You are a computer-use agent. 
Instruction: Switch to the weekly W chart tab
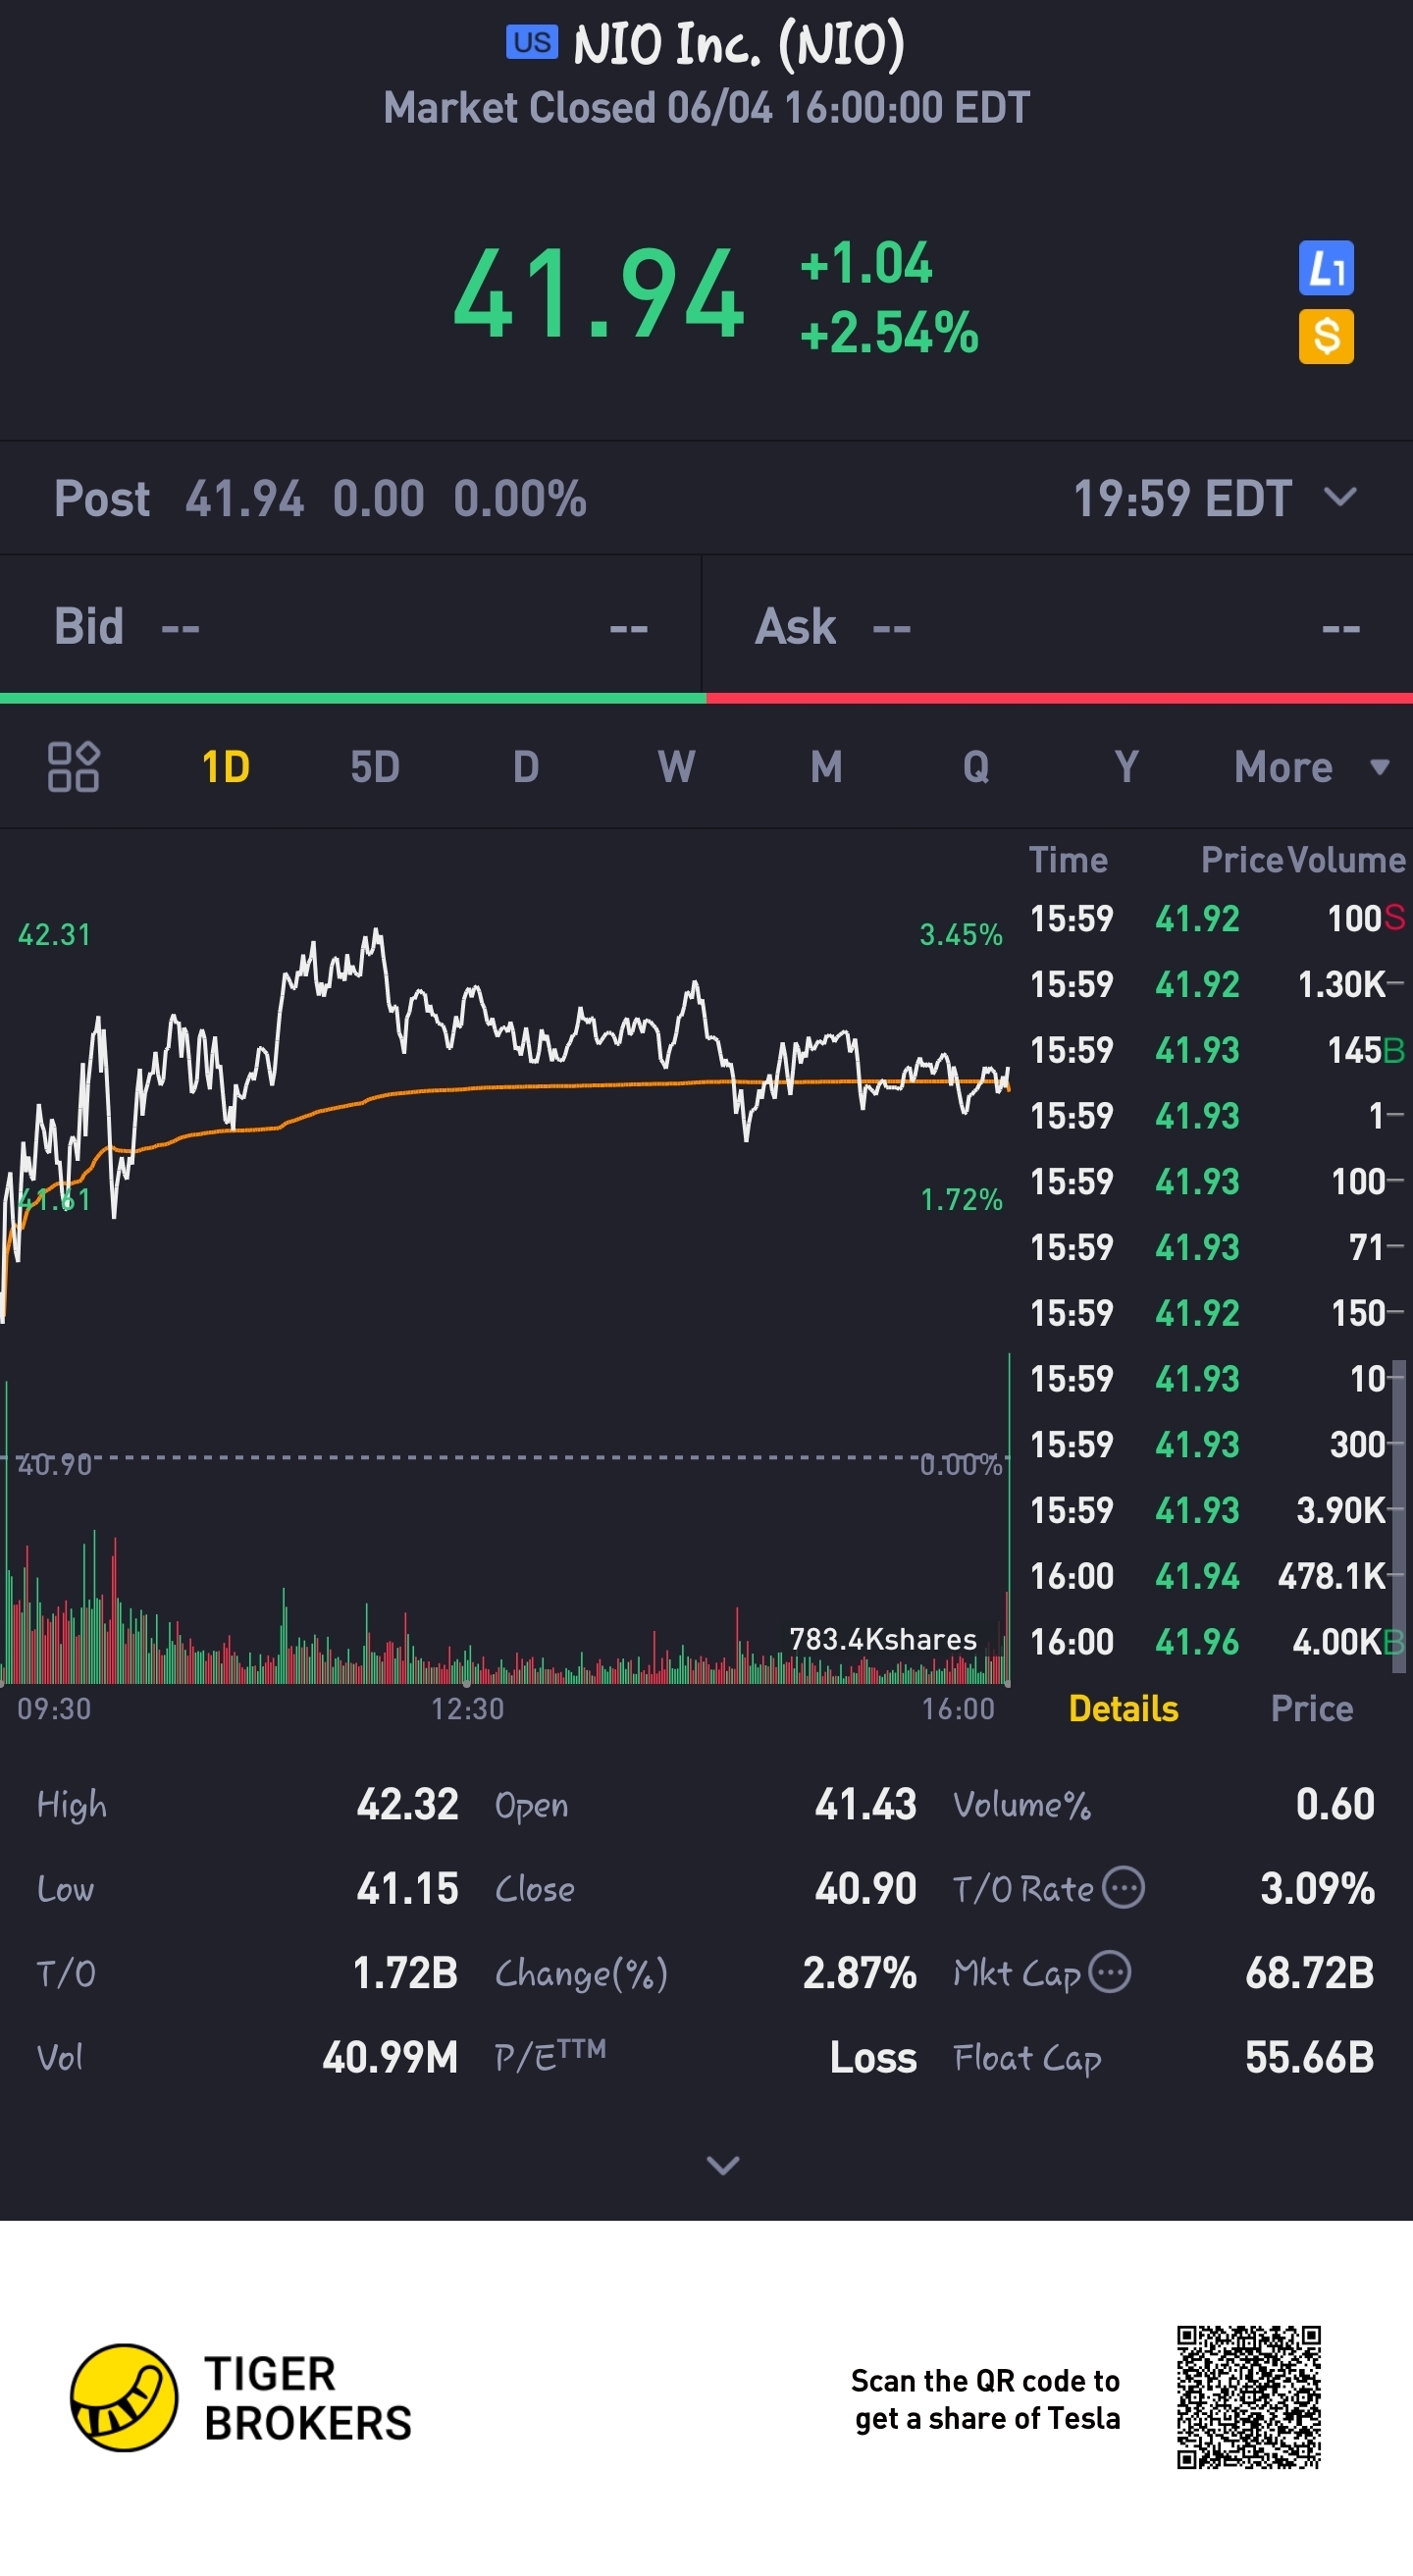tap(676, 767)
